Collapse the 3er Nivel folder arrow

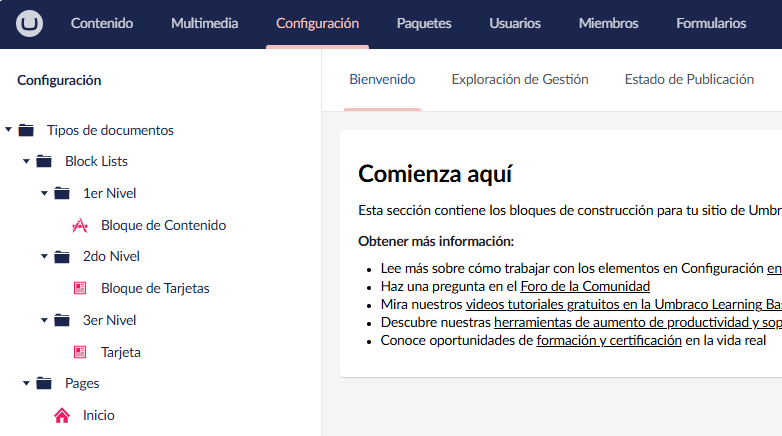pos(44,320)
